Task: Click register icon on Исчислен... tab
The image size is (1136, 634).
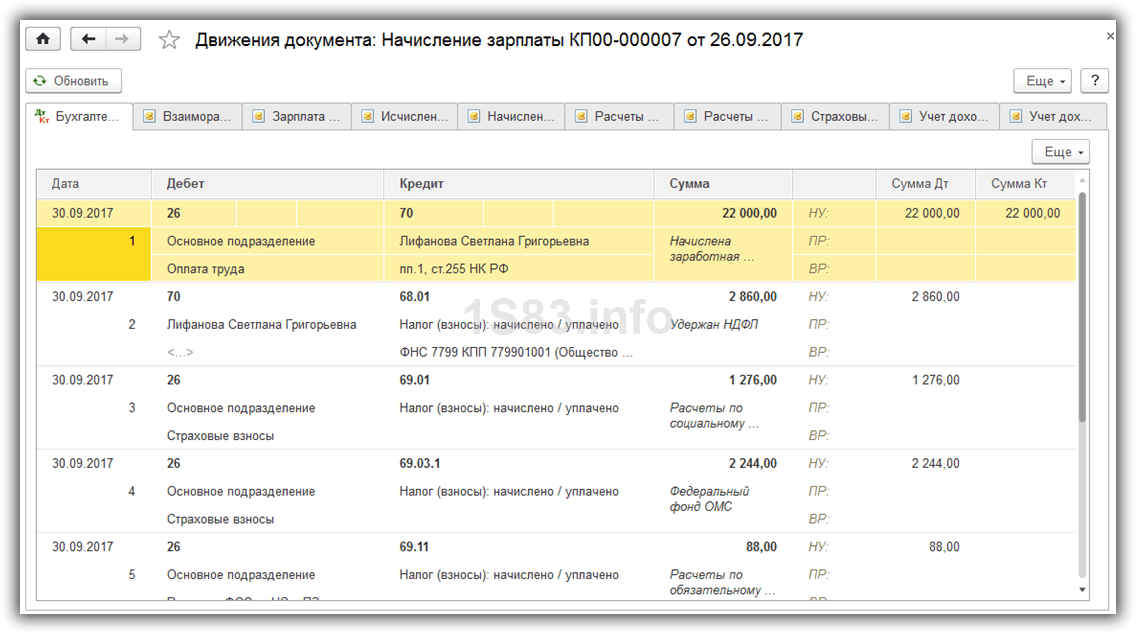Action: pos(367,117)
